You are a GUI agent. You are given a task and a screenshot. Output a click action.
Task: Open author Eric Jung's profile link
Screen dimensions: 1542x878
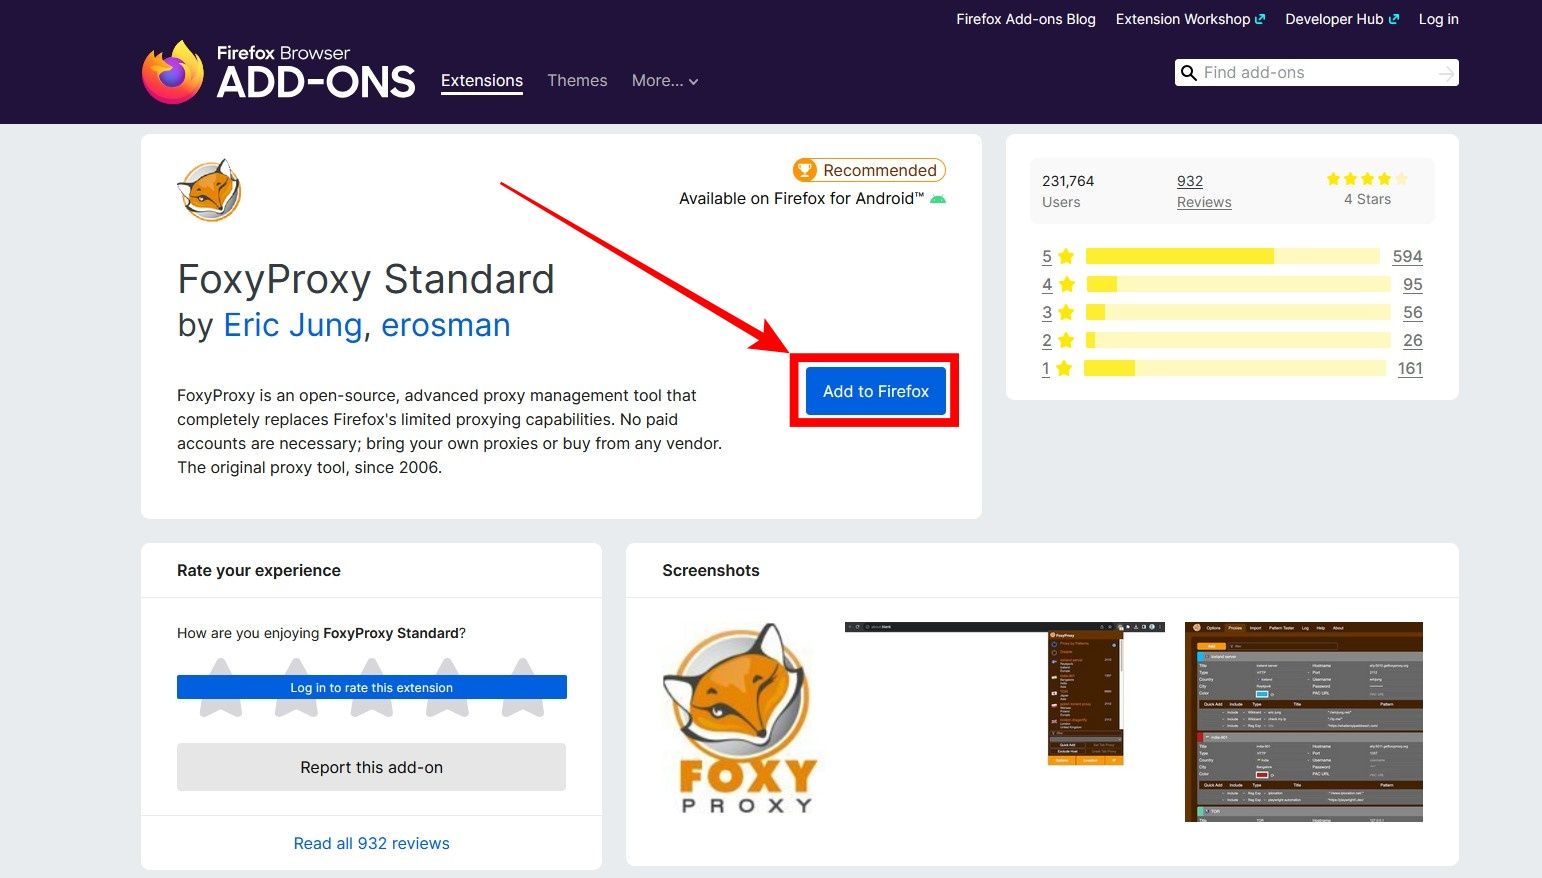291,325
